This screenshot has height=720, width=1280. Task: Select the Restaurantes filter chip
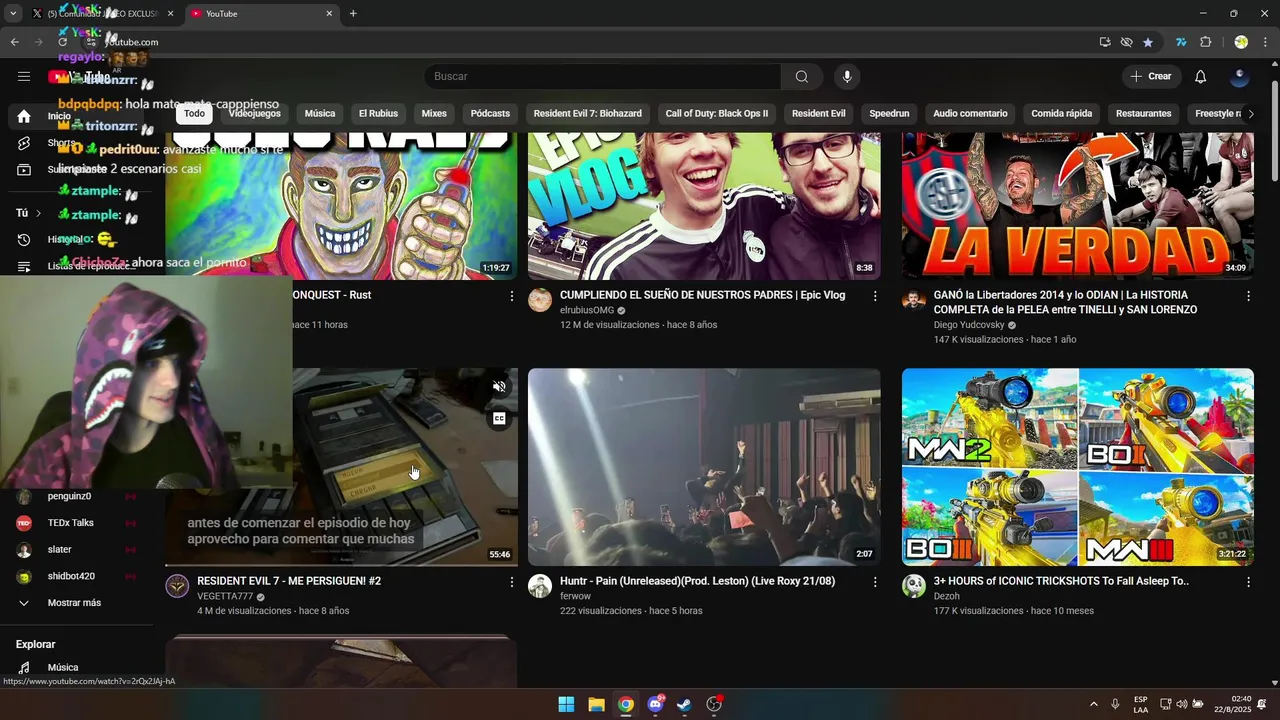(x=1143, y=114)
